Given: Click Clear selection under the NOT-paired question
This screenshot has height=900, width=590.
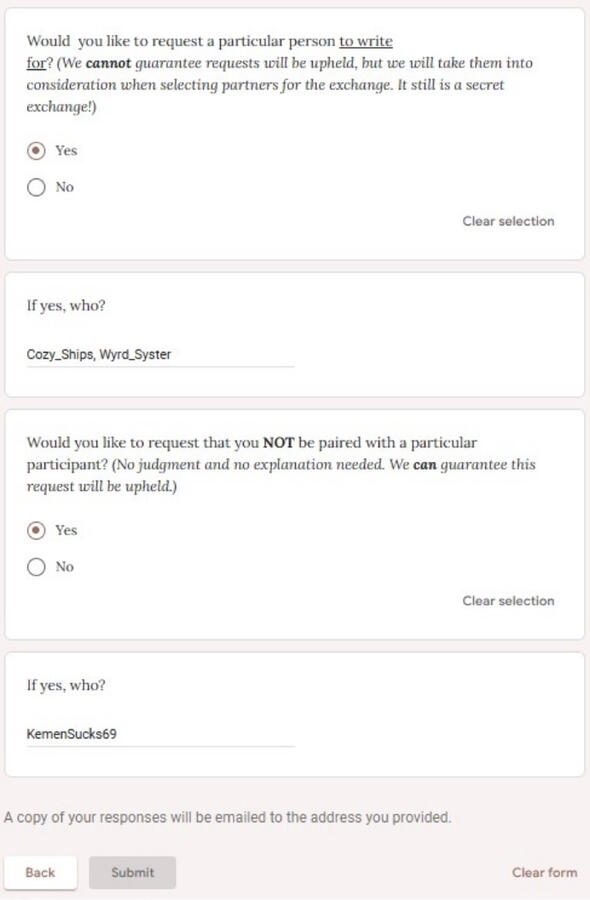Looking at the screenshot, I should pyautogui.click(x=508, y=601).
